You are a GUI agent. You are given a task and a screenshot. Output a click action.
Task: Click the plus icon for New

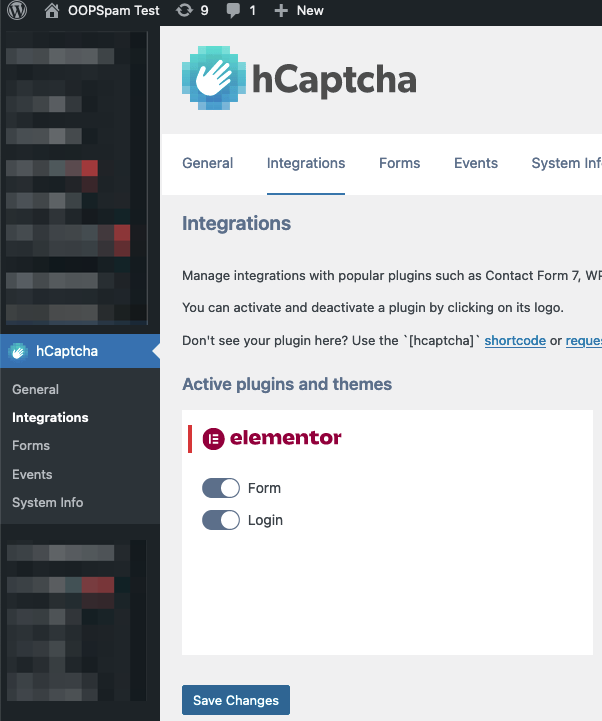(281, 11)
